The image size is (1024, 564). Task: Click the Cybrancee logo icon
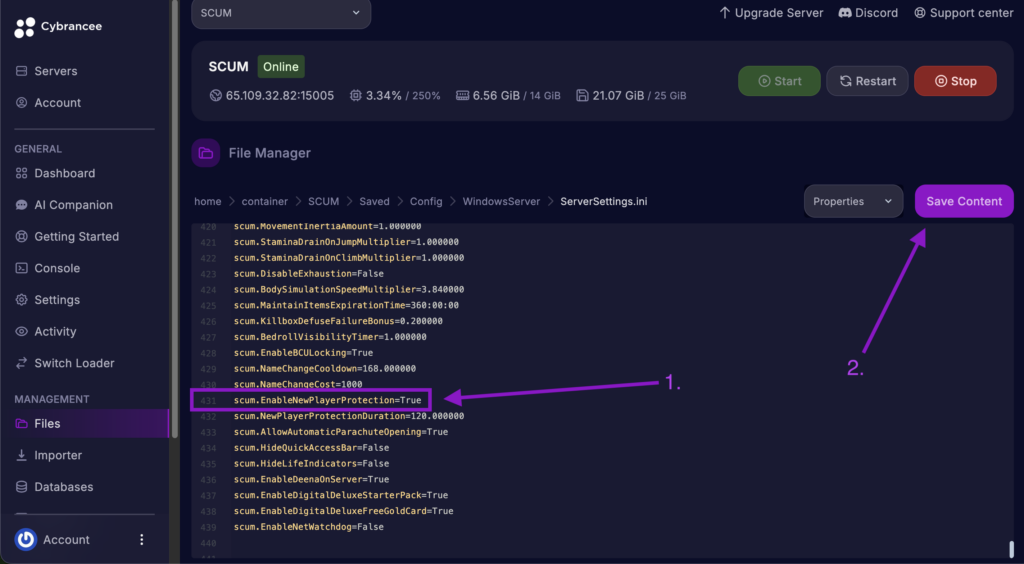tap(25, 27)
